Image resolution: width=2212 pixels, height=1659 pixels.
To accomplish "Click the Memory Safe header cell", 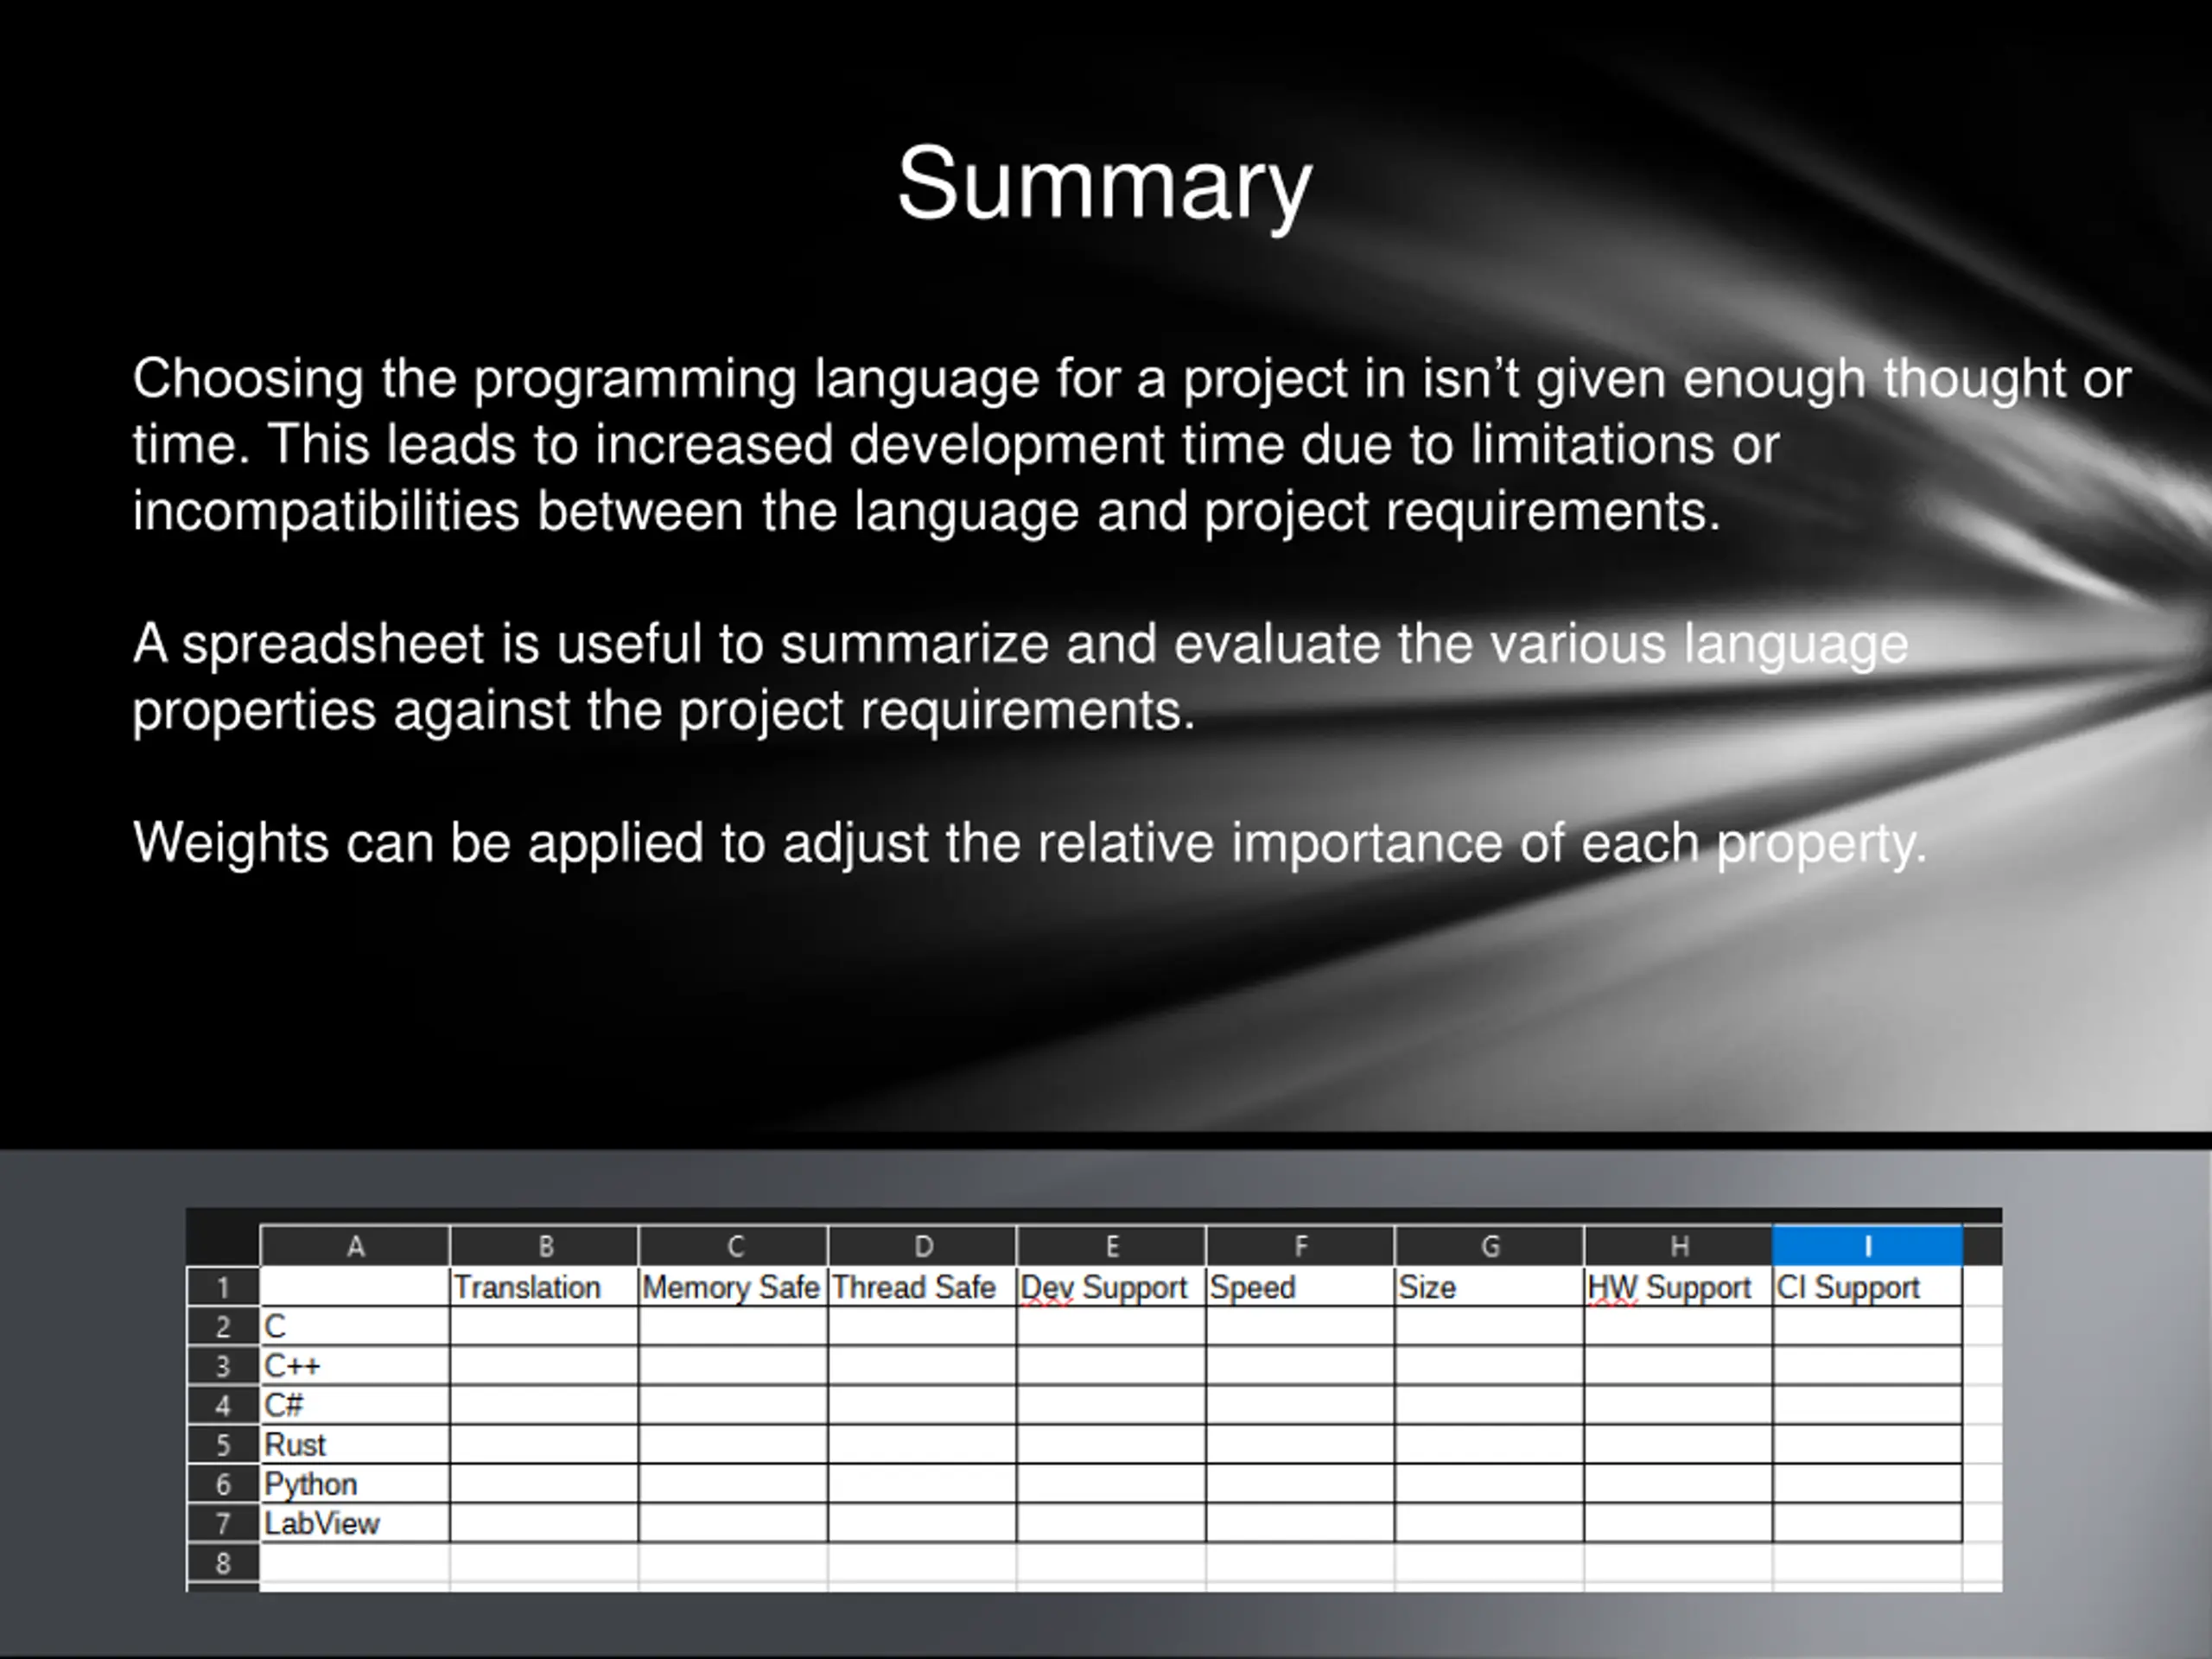I will [x=732, y=1288].
